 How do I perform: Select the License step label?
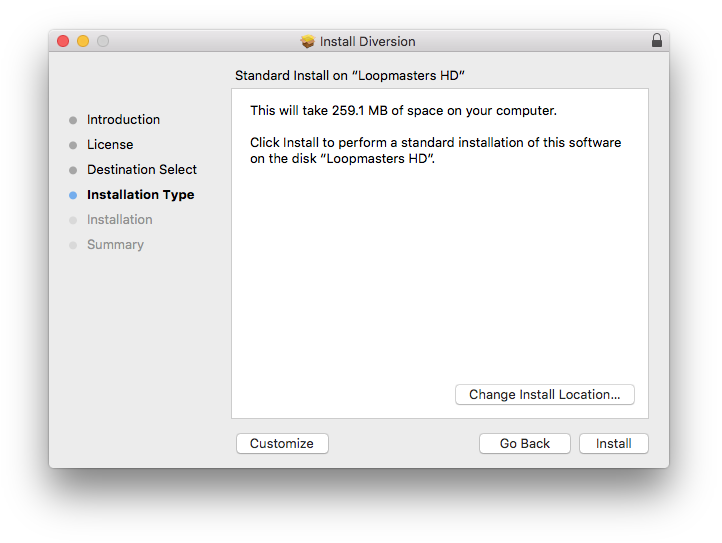[x=110, y=145]
